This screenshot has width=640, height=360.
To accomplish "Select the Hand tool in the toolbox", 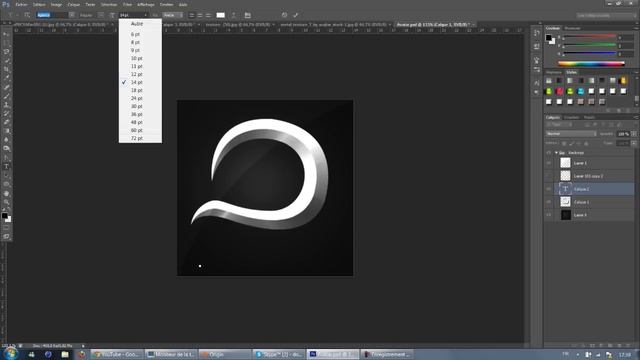I will pyautogui.click(x=6, y=193).
